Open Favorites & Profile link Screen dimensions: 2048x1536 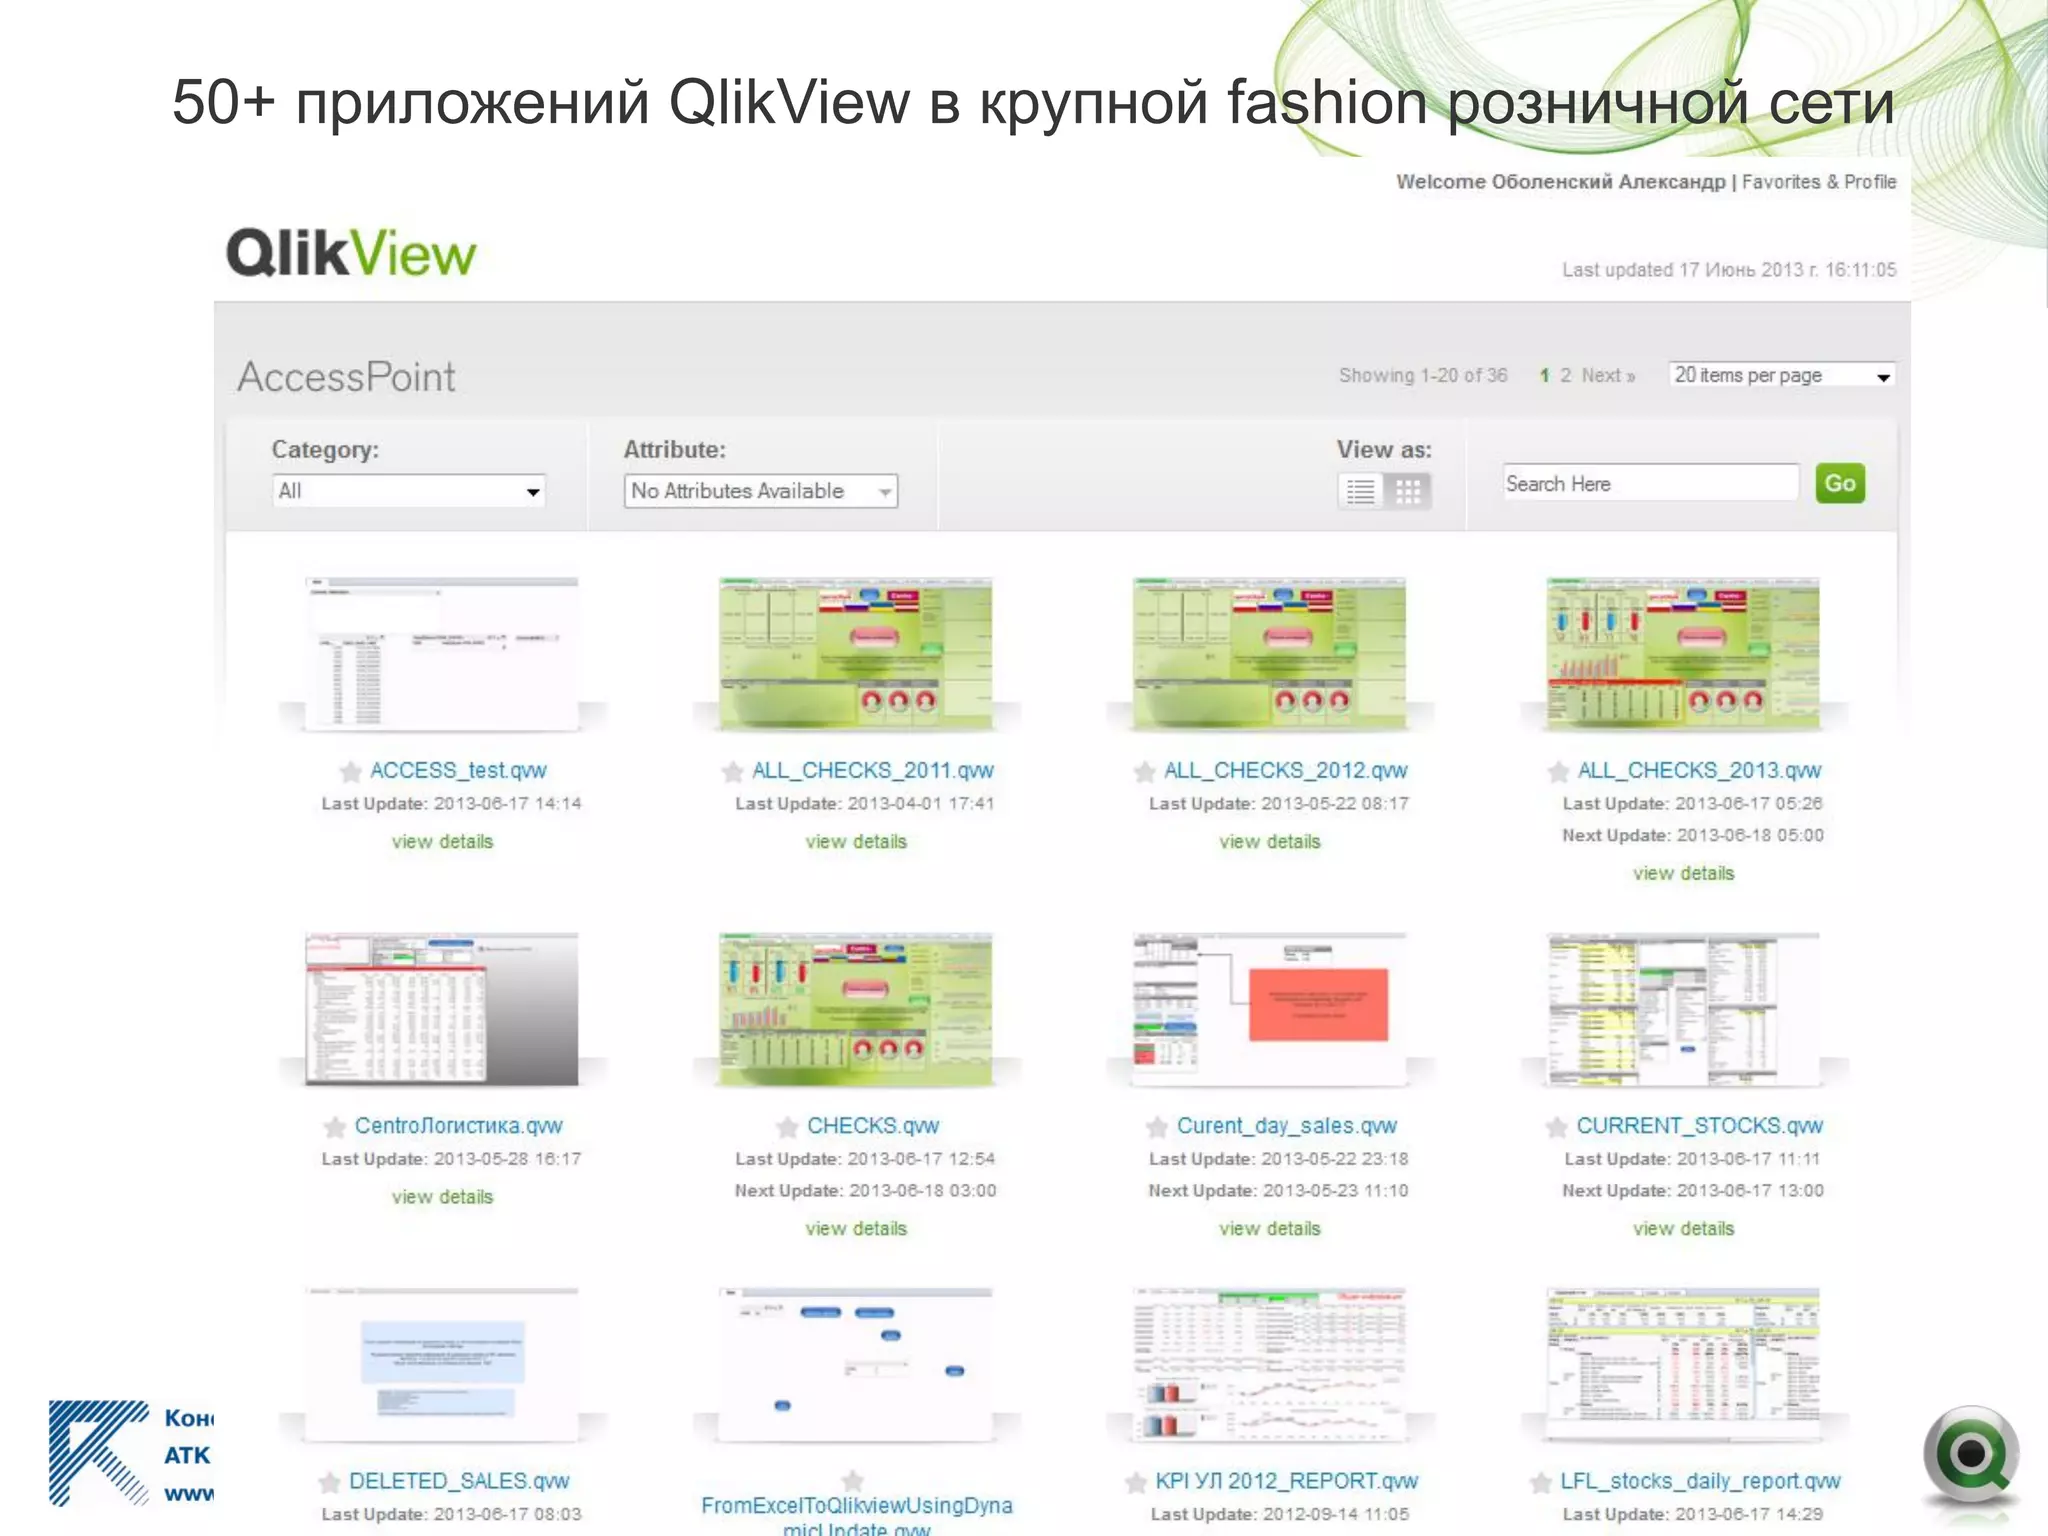coord(1819,182)
